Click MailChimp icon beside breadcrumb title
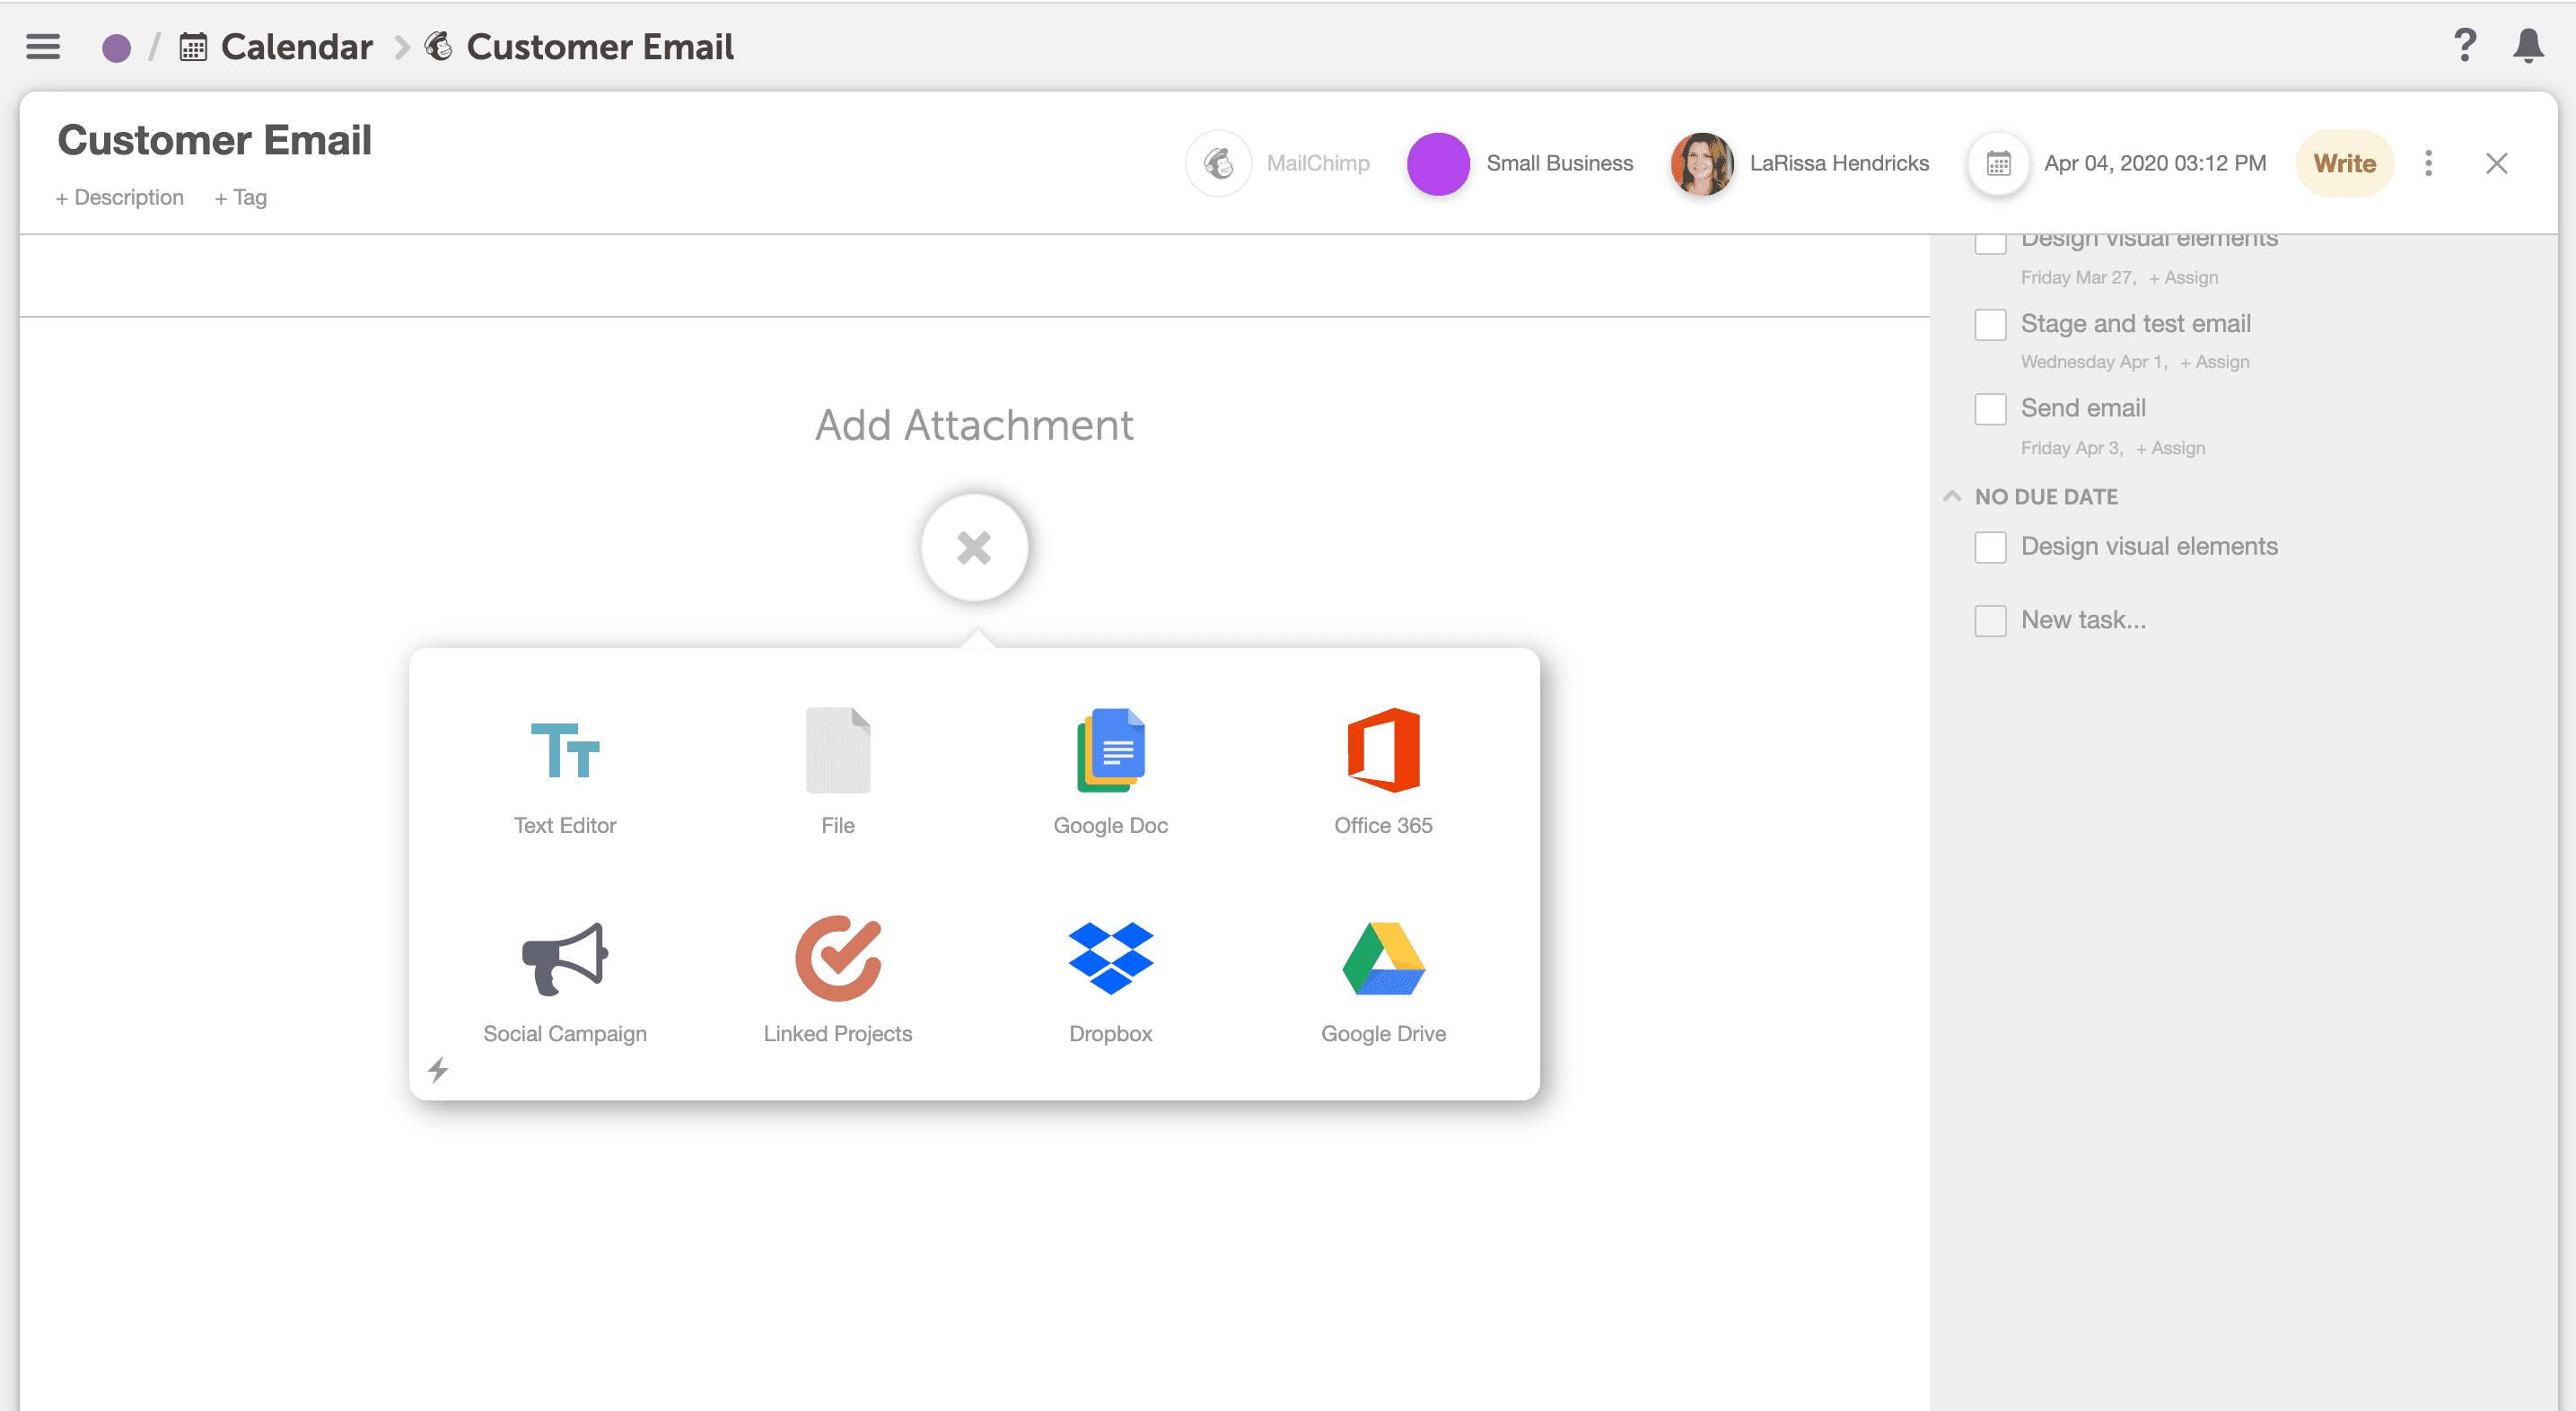 (x=438, y=46)
